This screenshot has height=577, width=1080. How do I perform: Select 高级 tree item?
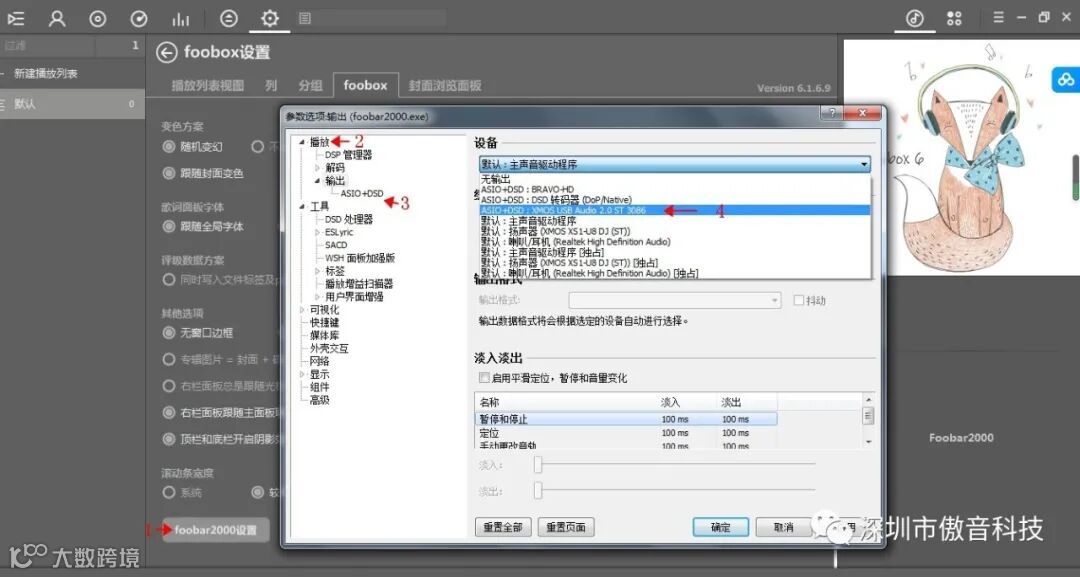click(320, 400)
